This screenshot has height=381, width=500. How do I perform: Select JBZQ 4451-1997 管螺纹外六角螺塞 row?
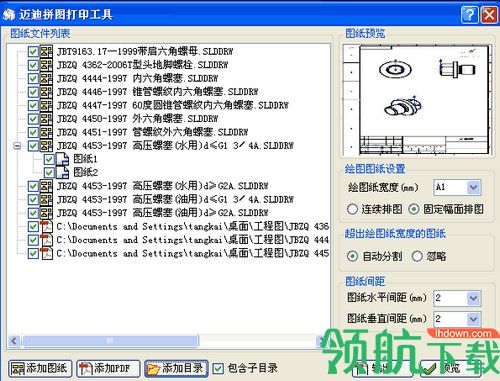tap(152, 132)
